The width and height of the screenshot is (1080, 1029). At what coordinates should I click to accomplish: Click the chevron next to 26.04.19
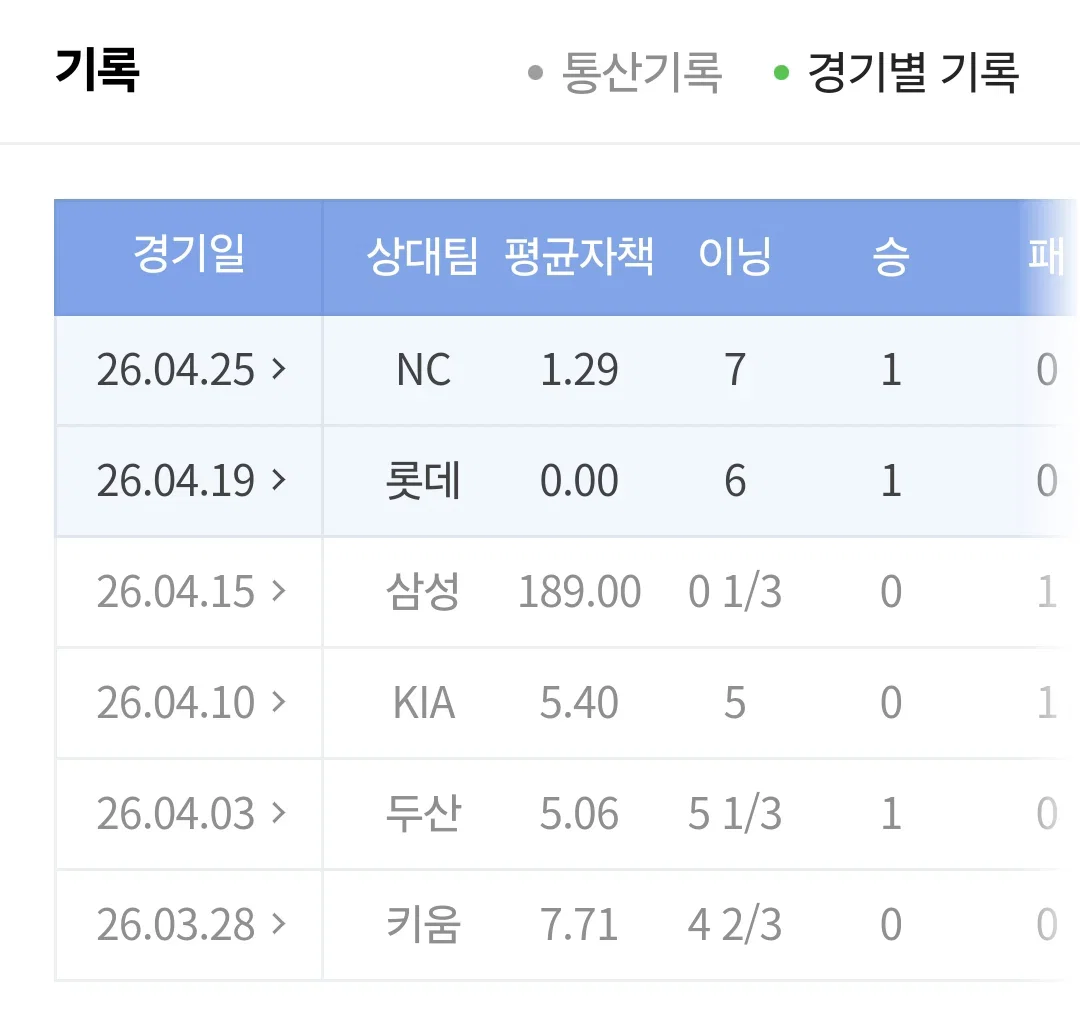tap(278, 480)
